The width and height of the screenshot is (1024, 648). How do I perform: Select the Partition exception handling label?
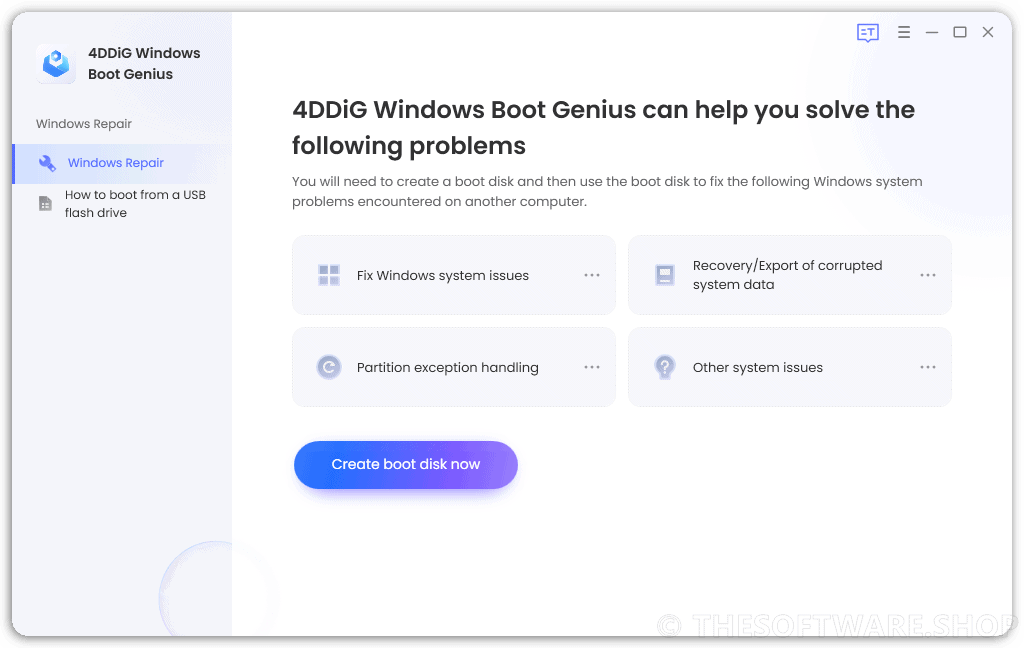[x=447, y=368]
